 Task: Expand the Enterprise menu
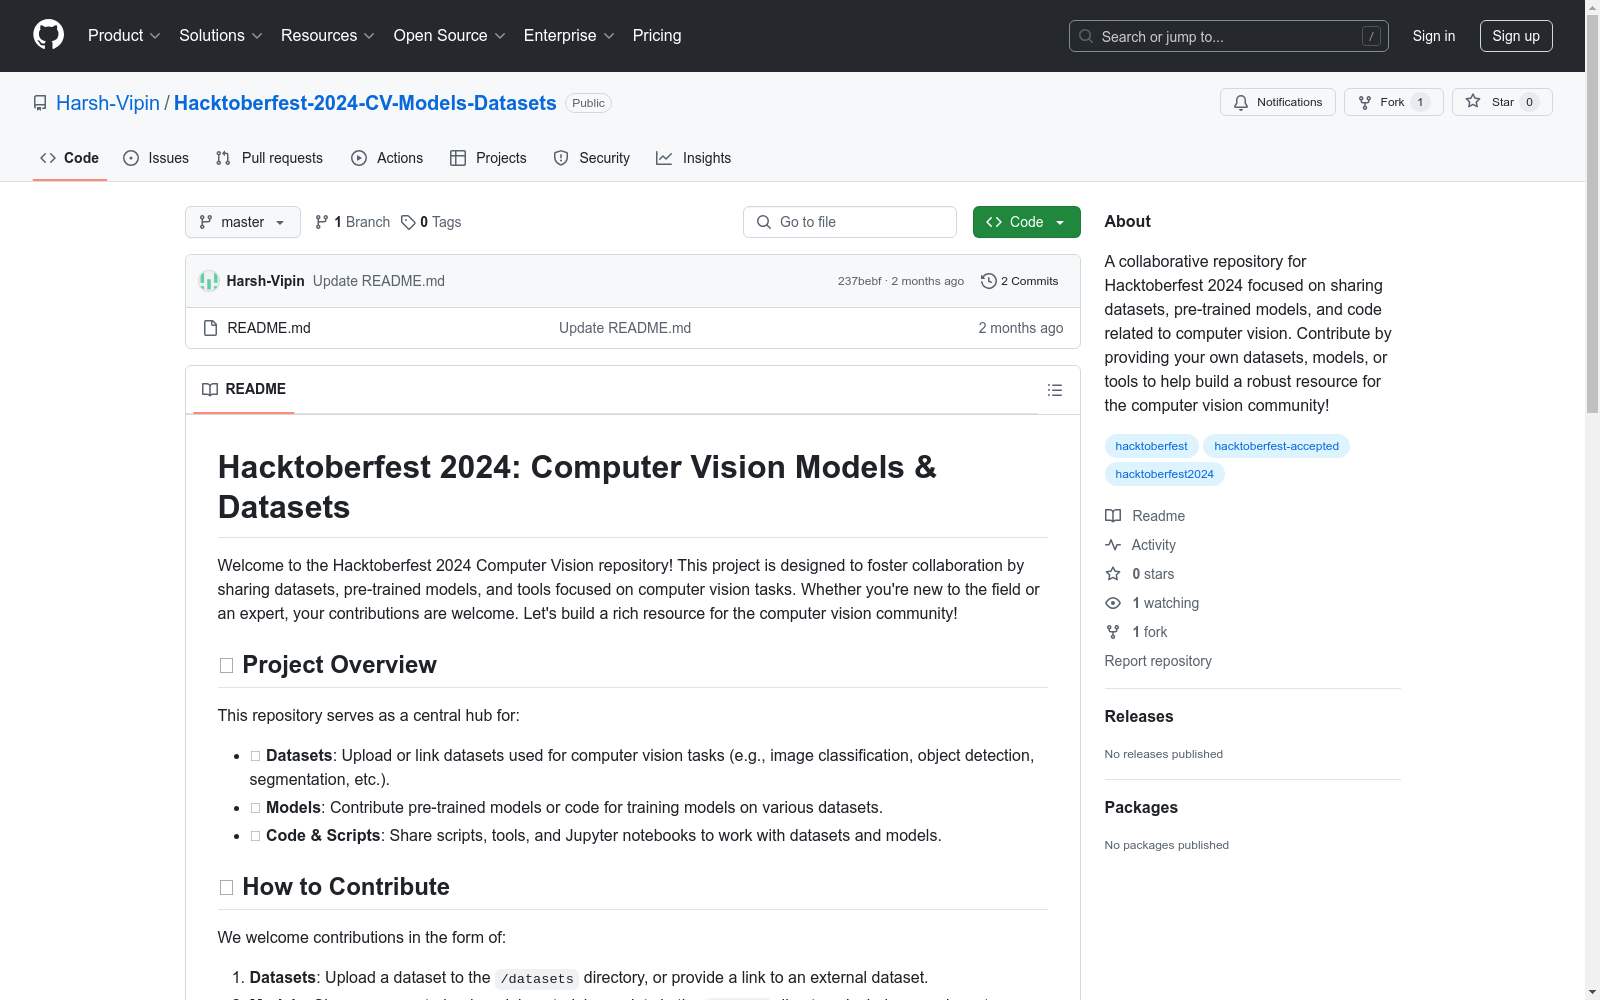coord(569,36)
